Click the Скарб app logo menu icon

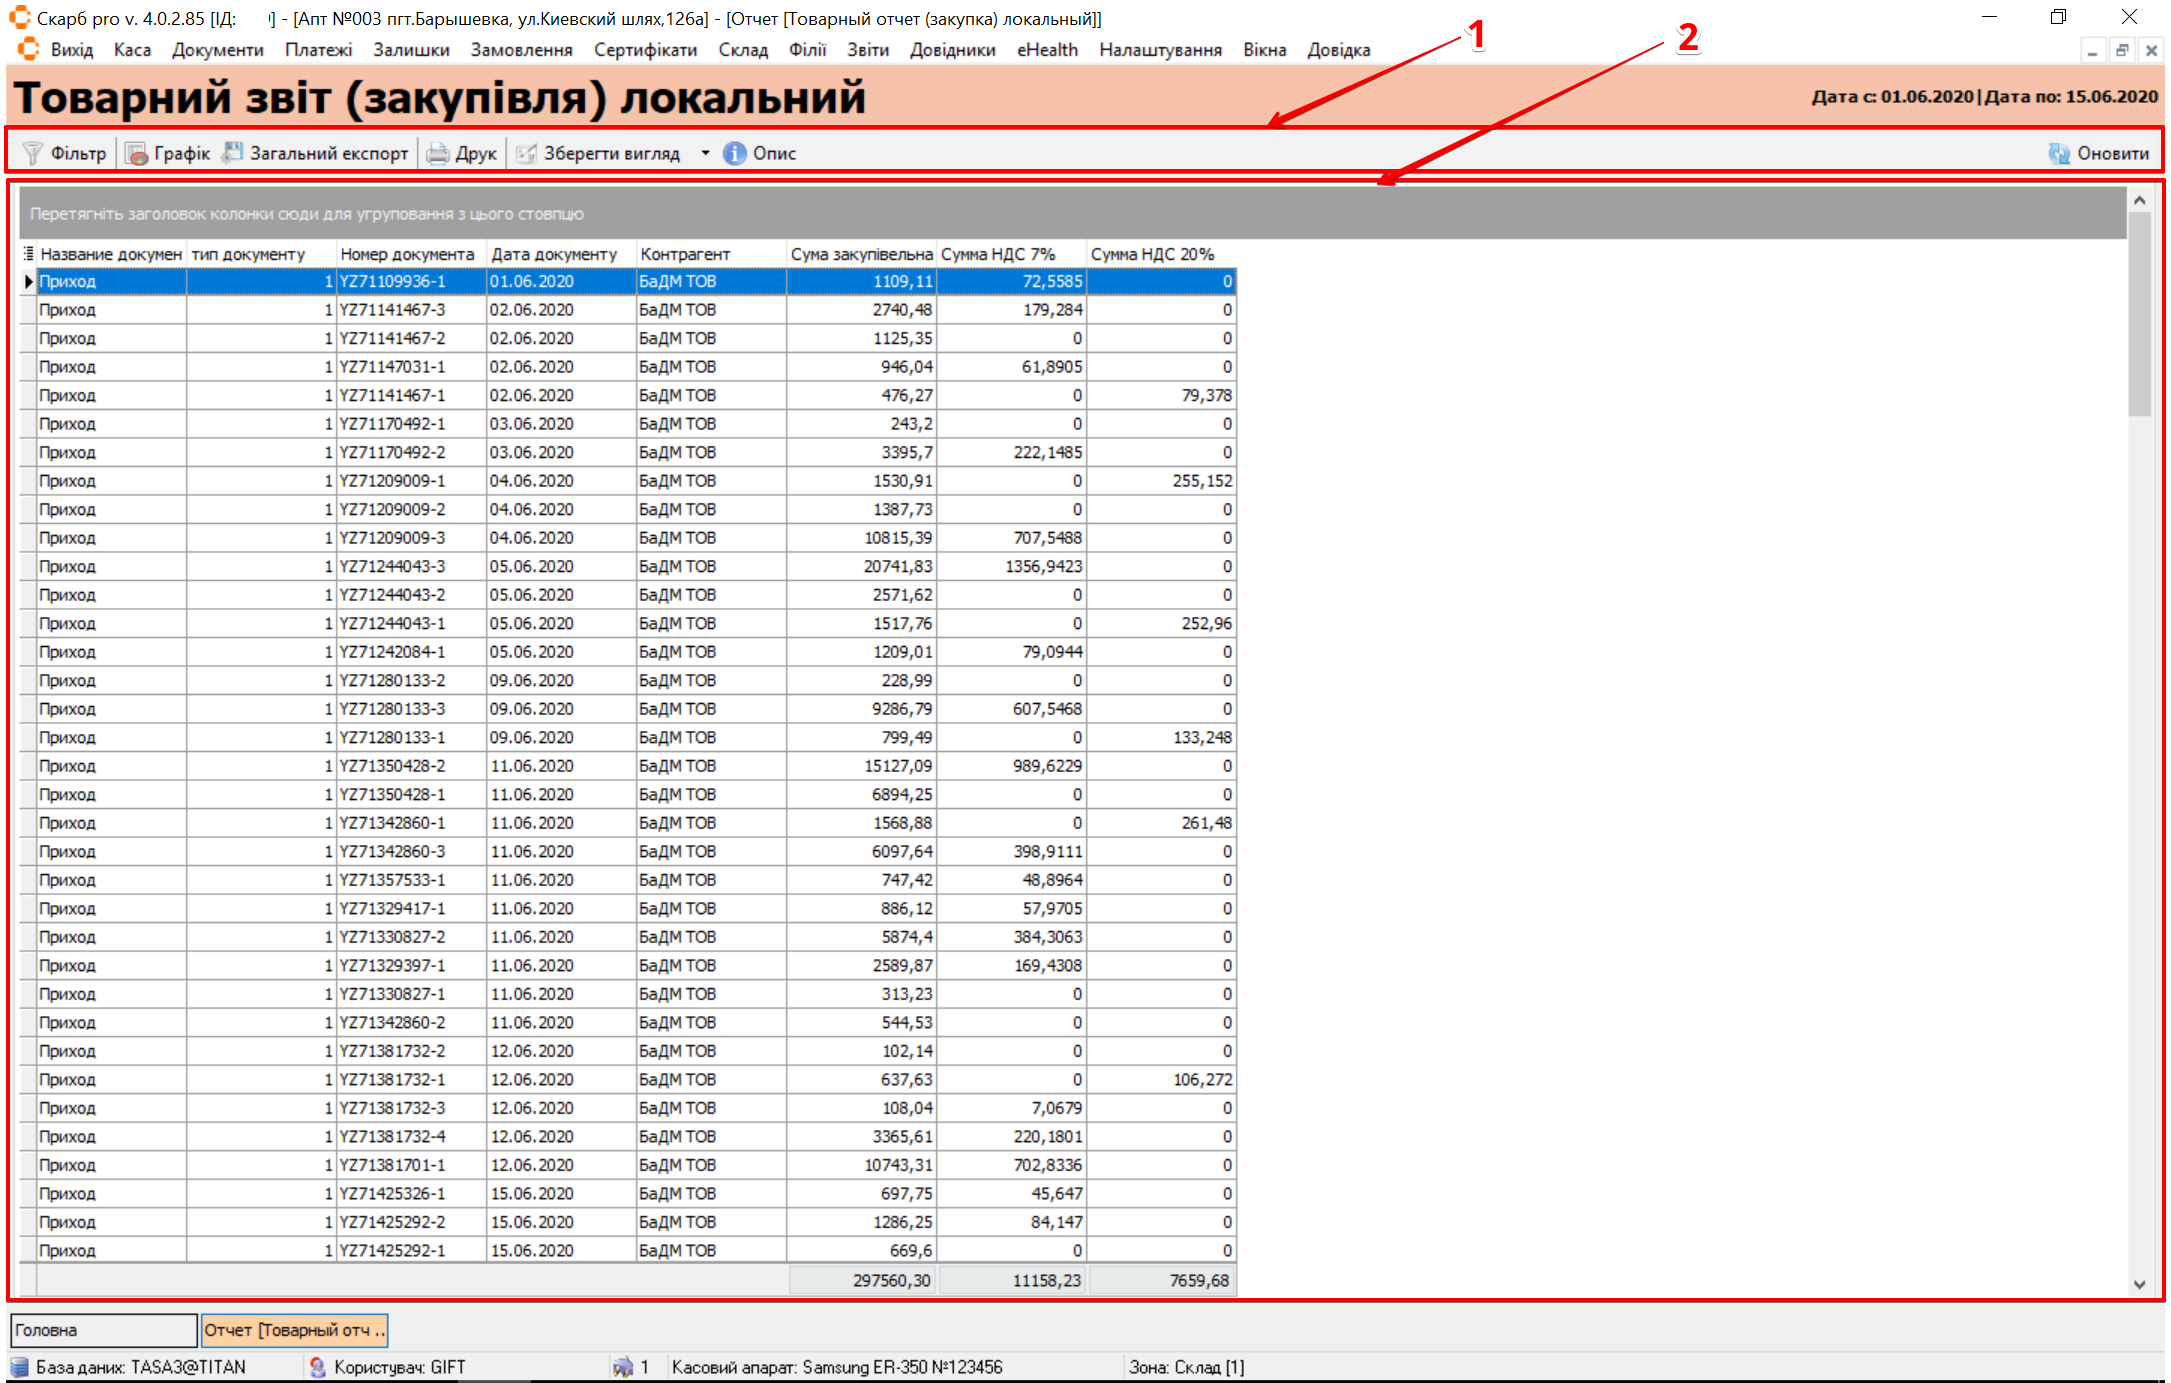(28, 50)
